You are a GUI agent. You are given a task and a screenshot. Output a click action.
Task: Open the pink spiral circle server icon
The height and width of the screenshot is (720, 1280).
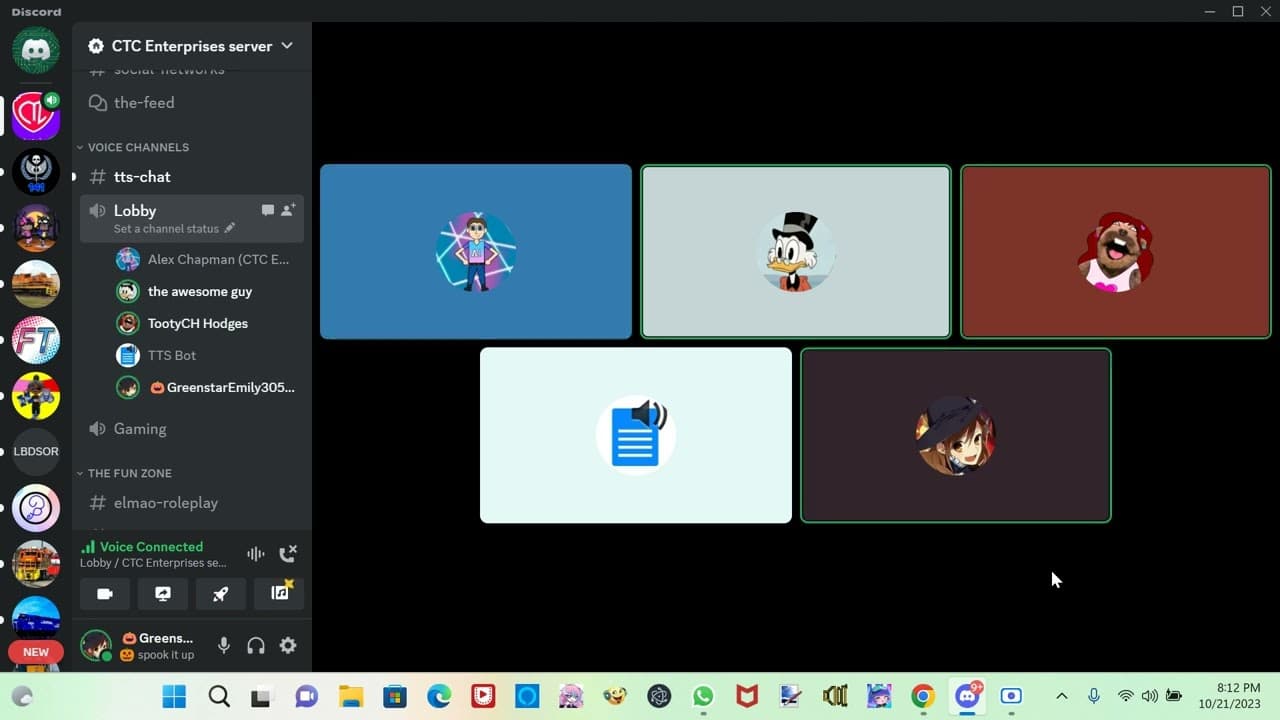point(36,508)
